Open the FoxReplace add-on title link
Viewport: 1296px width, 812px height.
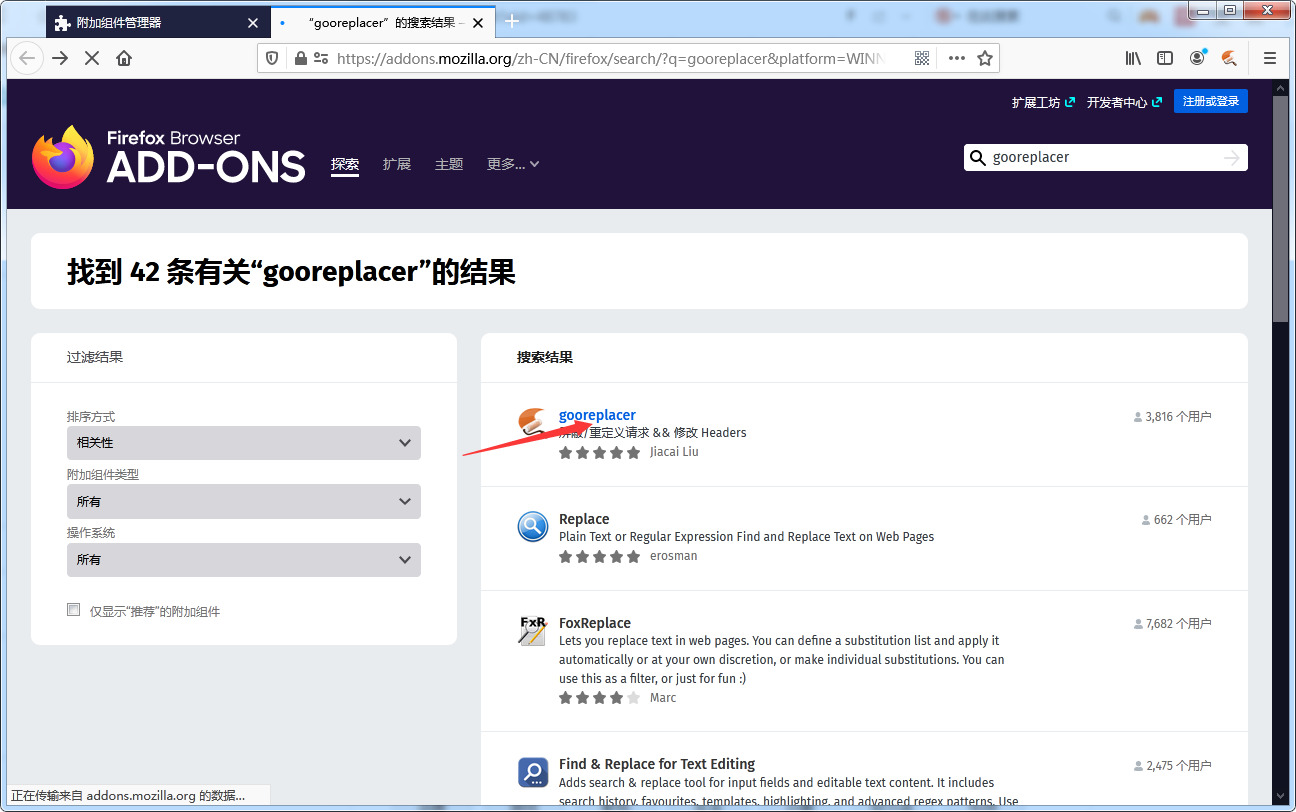595,623
